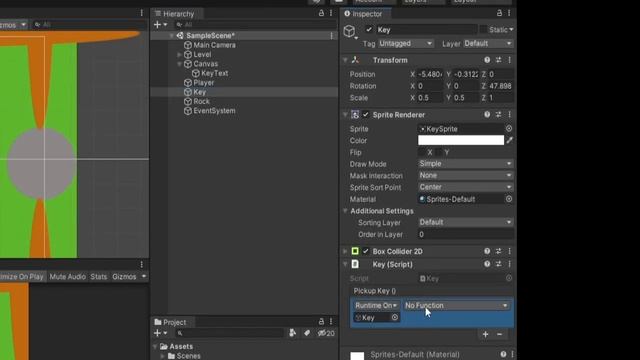The image size is (640, 360).
Task: Toggle Flip Y checkbox
Action: pos(439,152)
